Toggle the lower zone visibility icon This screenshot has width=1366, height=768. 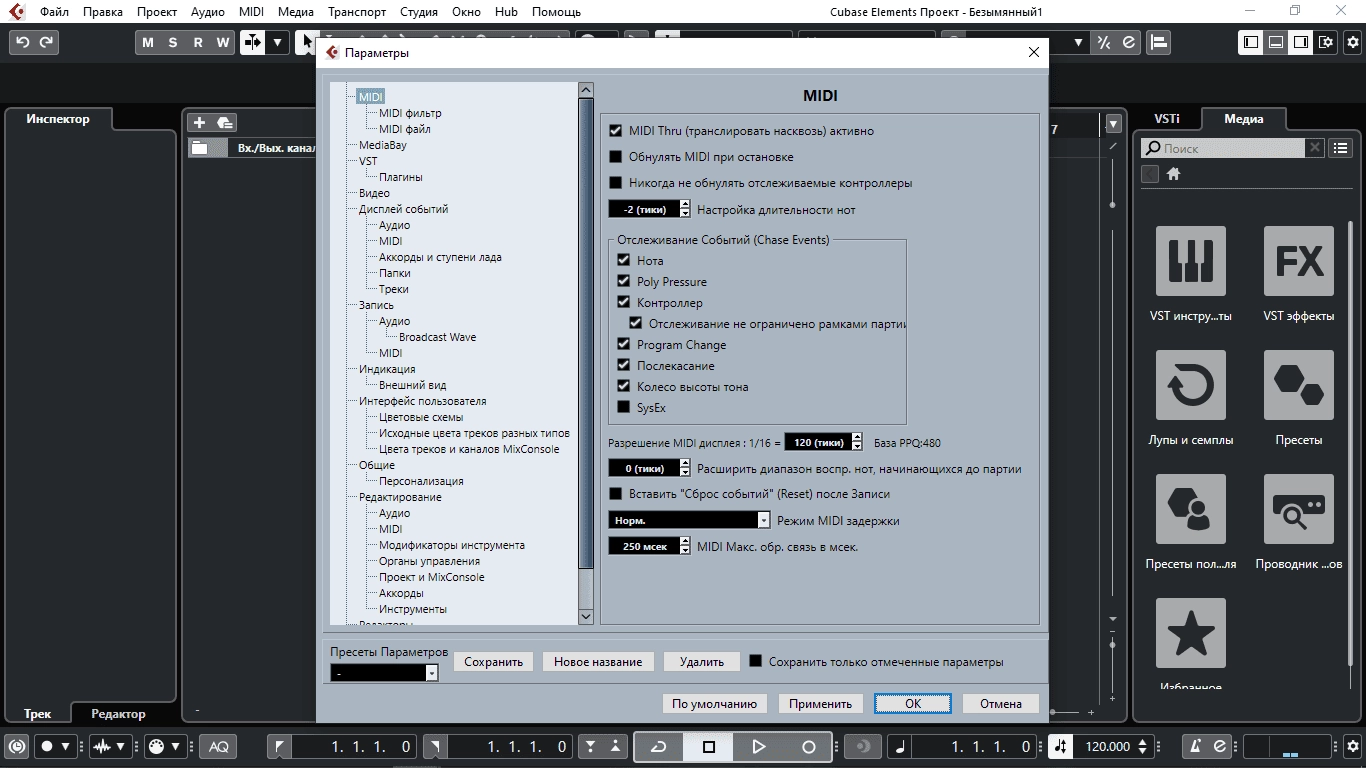point(1276,42)
